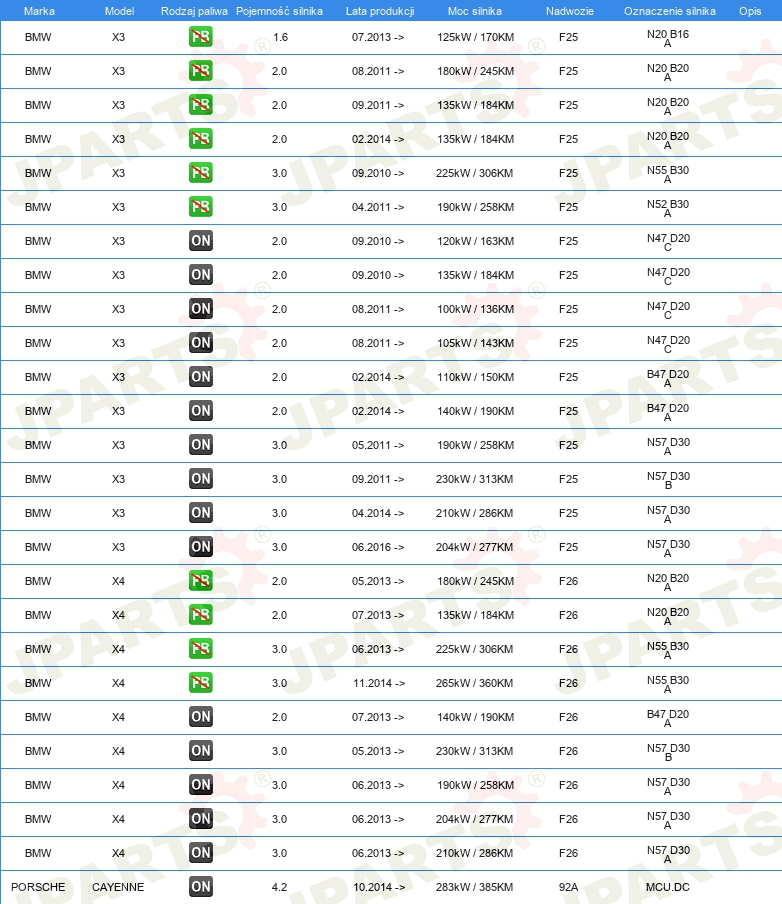
Task: Click PB fuel icon in X4 265kW / 360KM row
Action: [x=201, y=683]
